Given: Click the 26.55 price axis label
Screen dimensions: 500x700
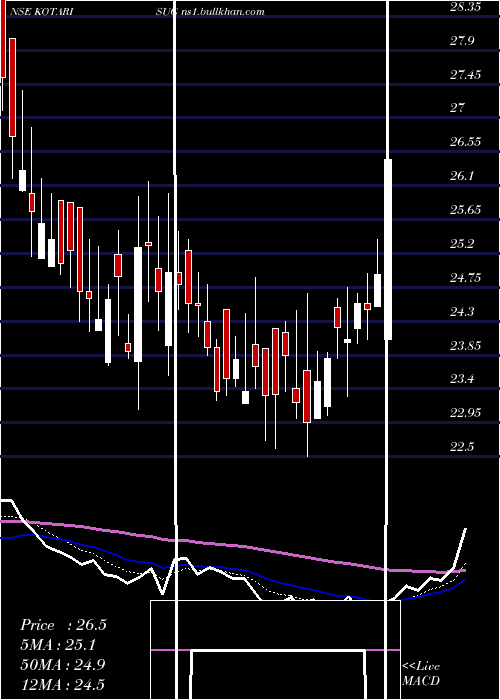Looking at the screenshot, I should tap(465, 142).
